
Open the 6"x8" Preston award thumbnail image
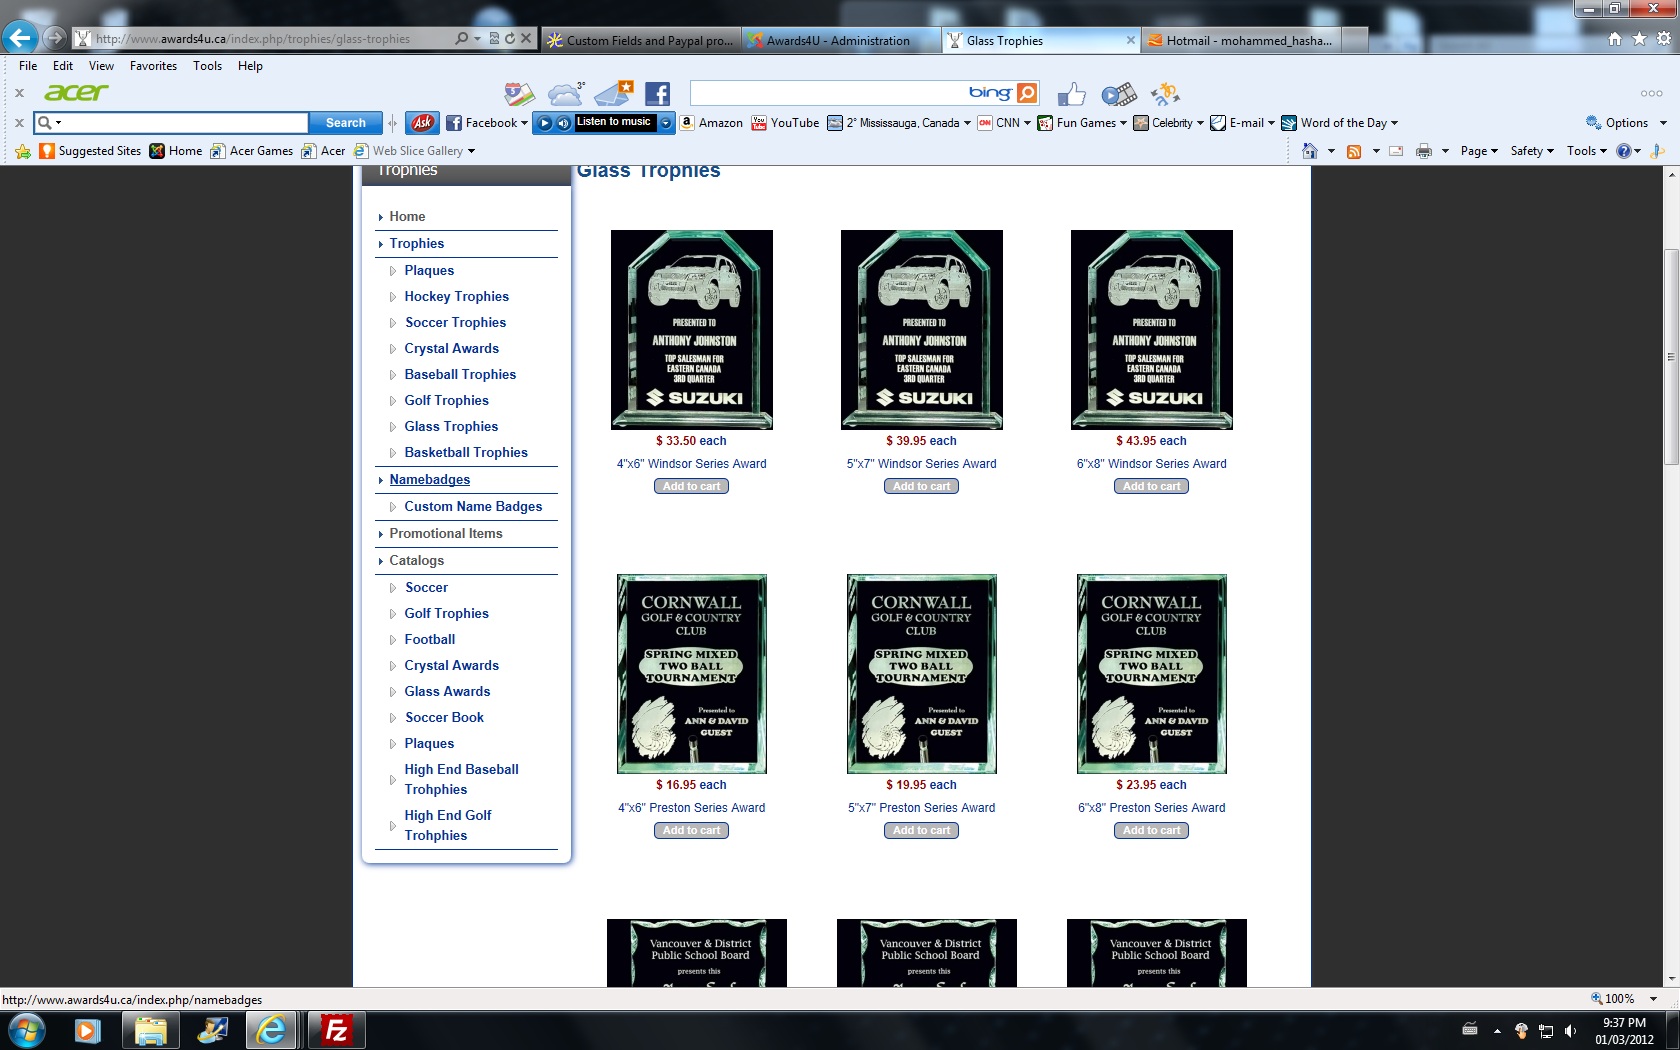click(1152, 674)
